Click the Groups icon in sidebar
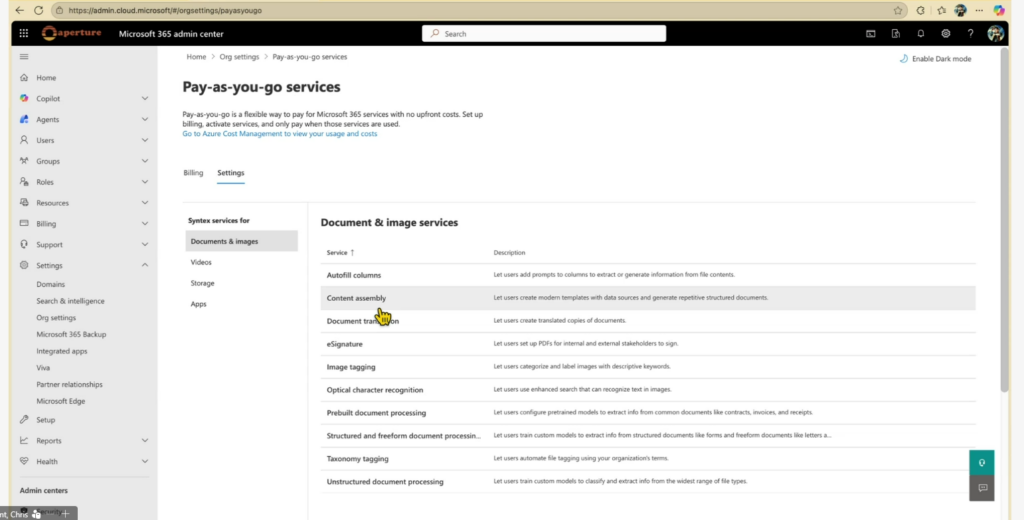Viewport: 1024px width, 520px height. 24,161
